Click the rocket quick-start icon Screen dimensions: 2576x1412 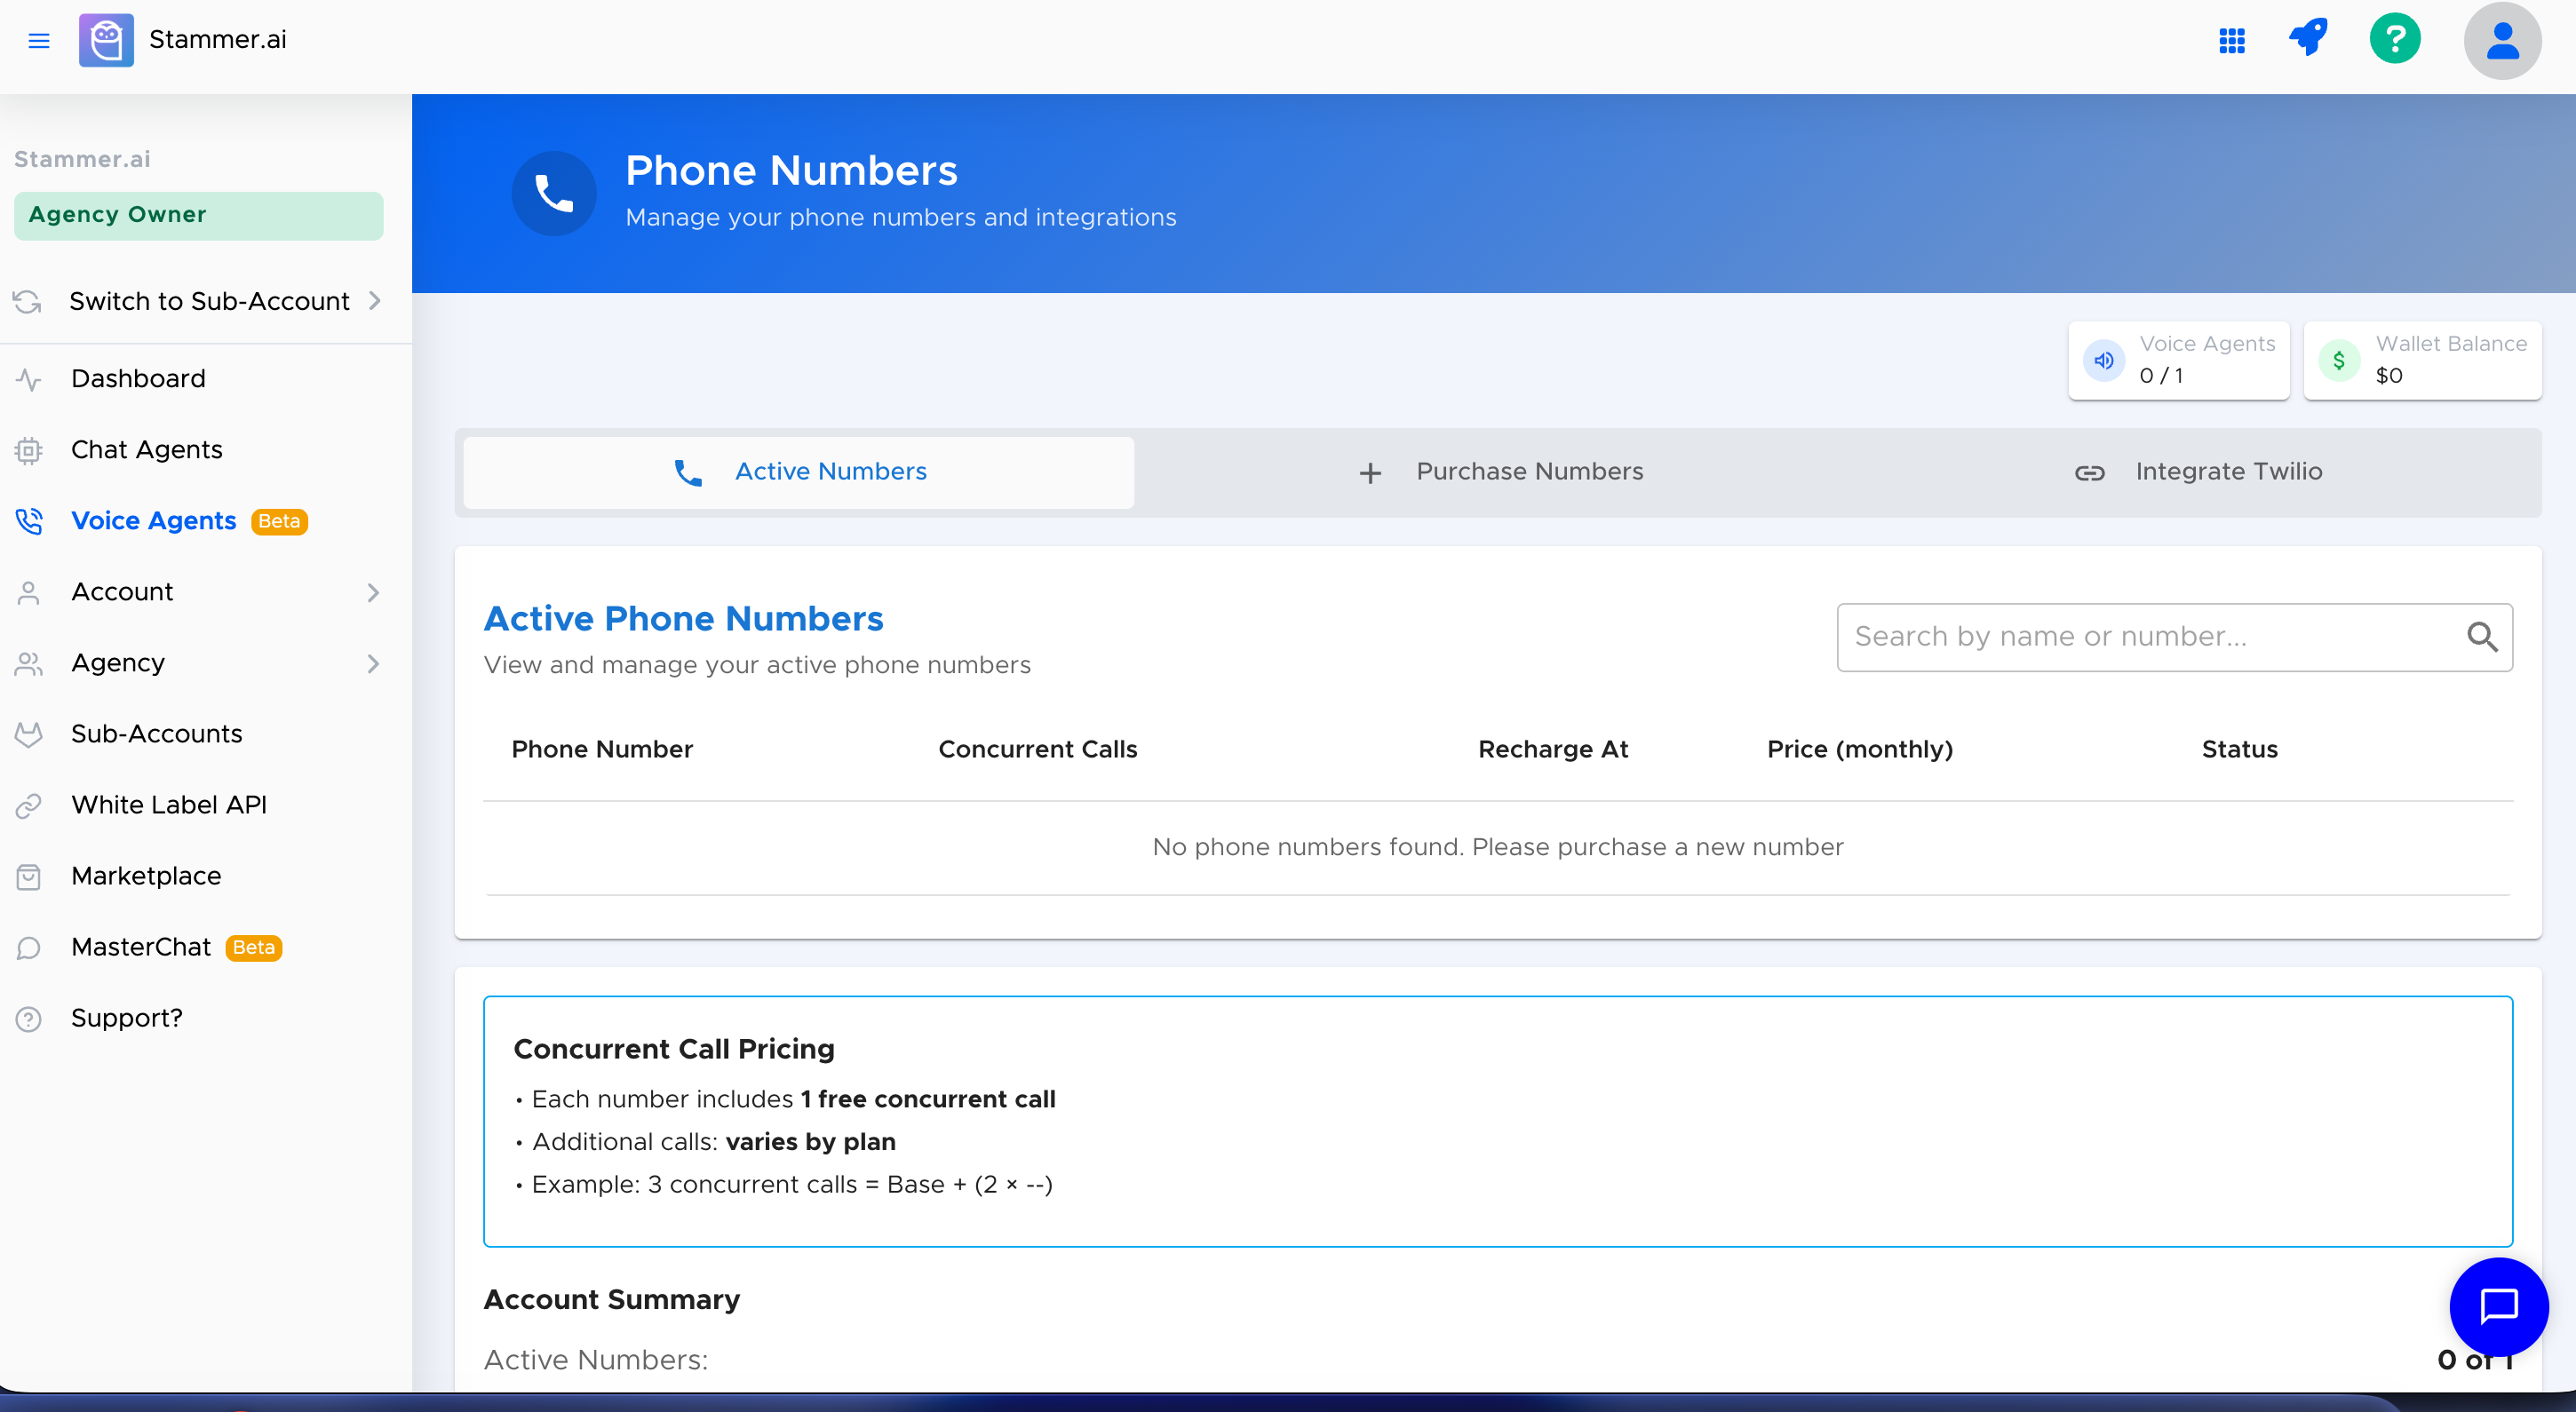point(2308,40)
